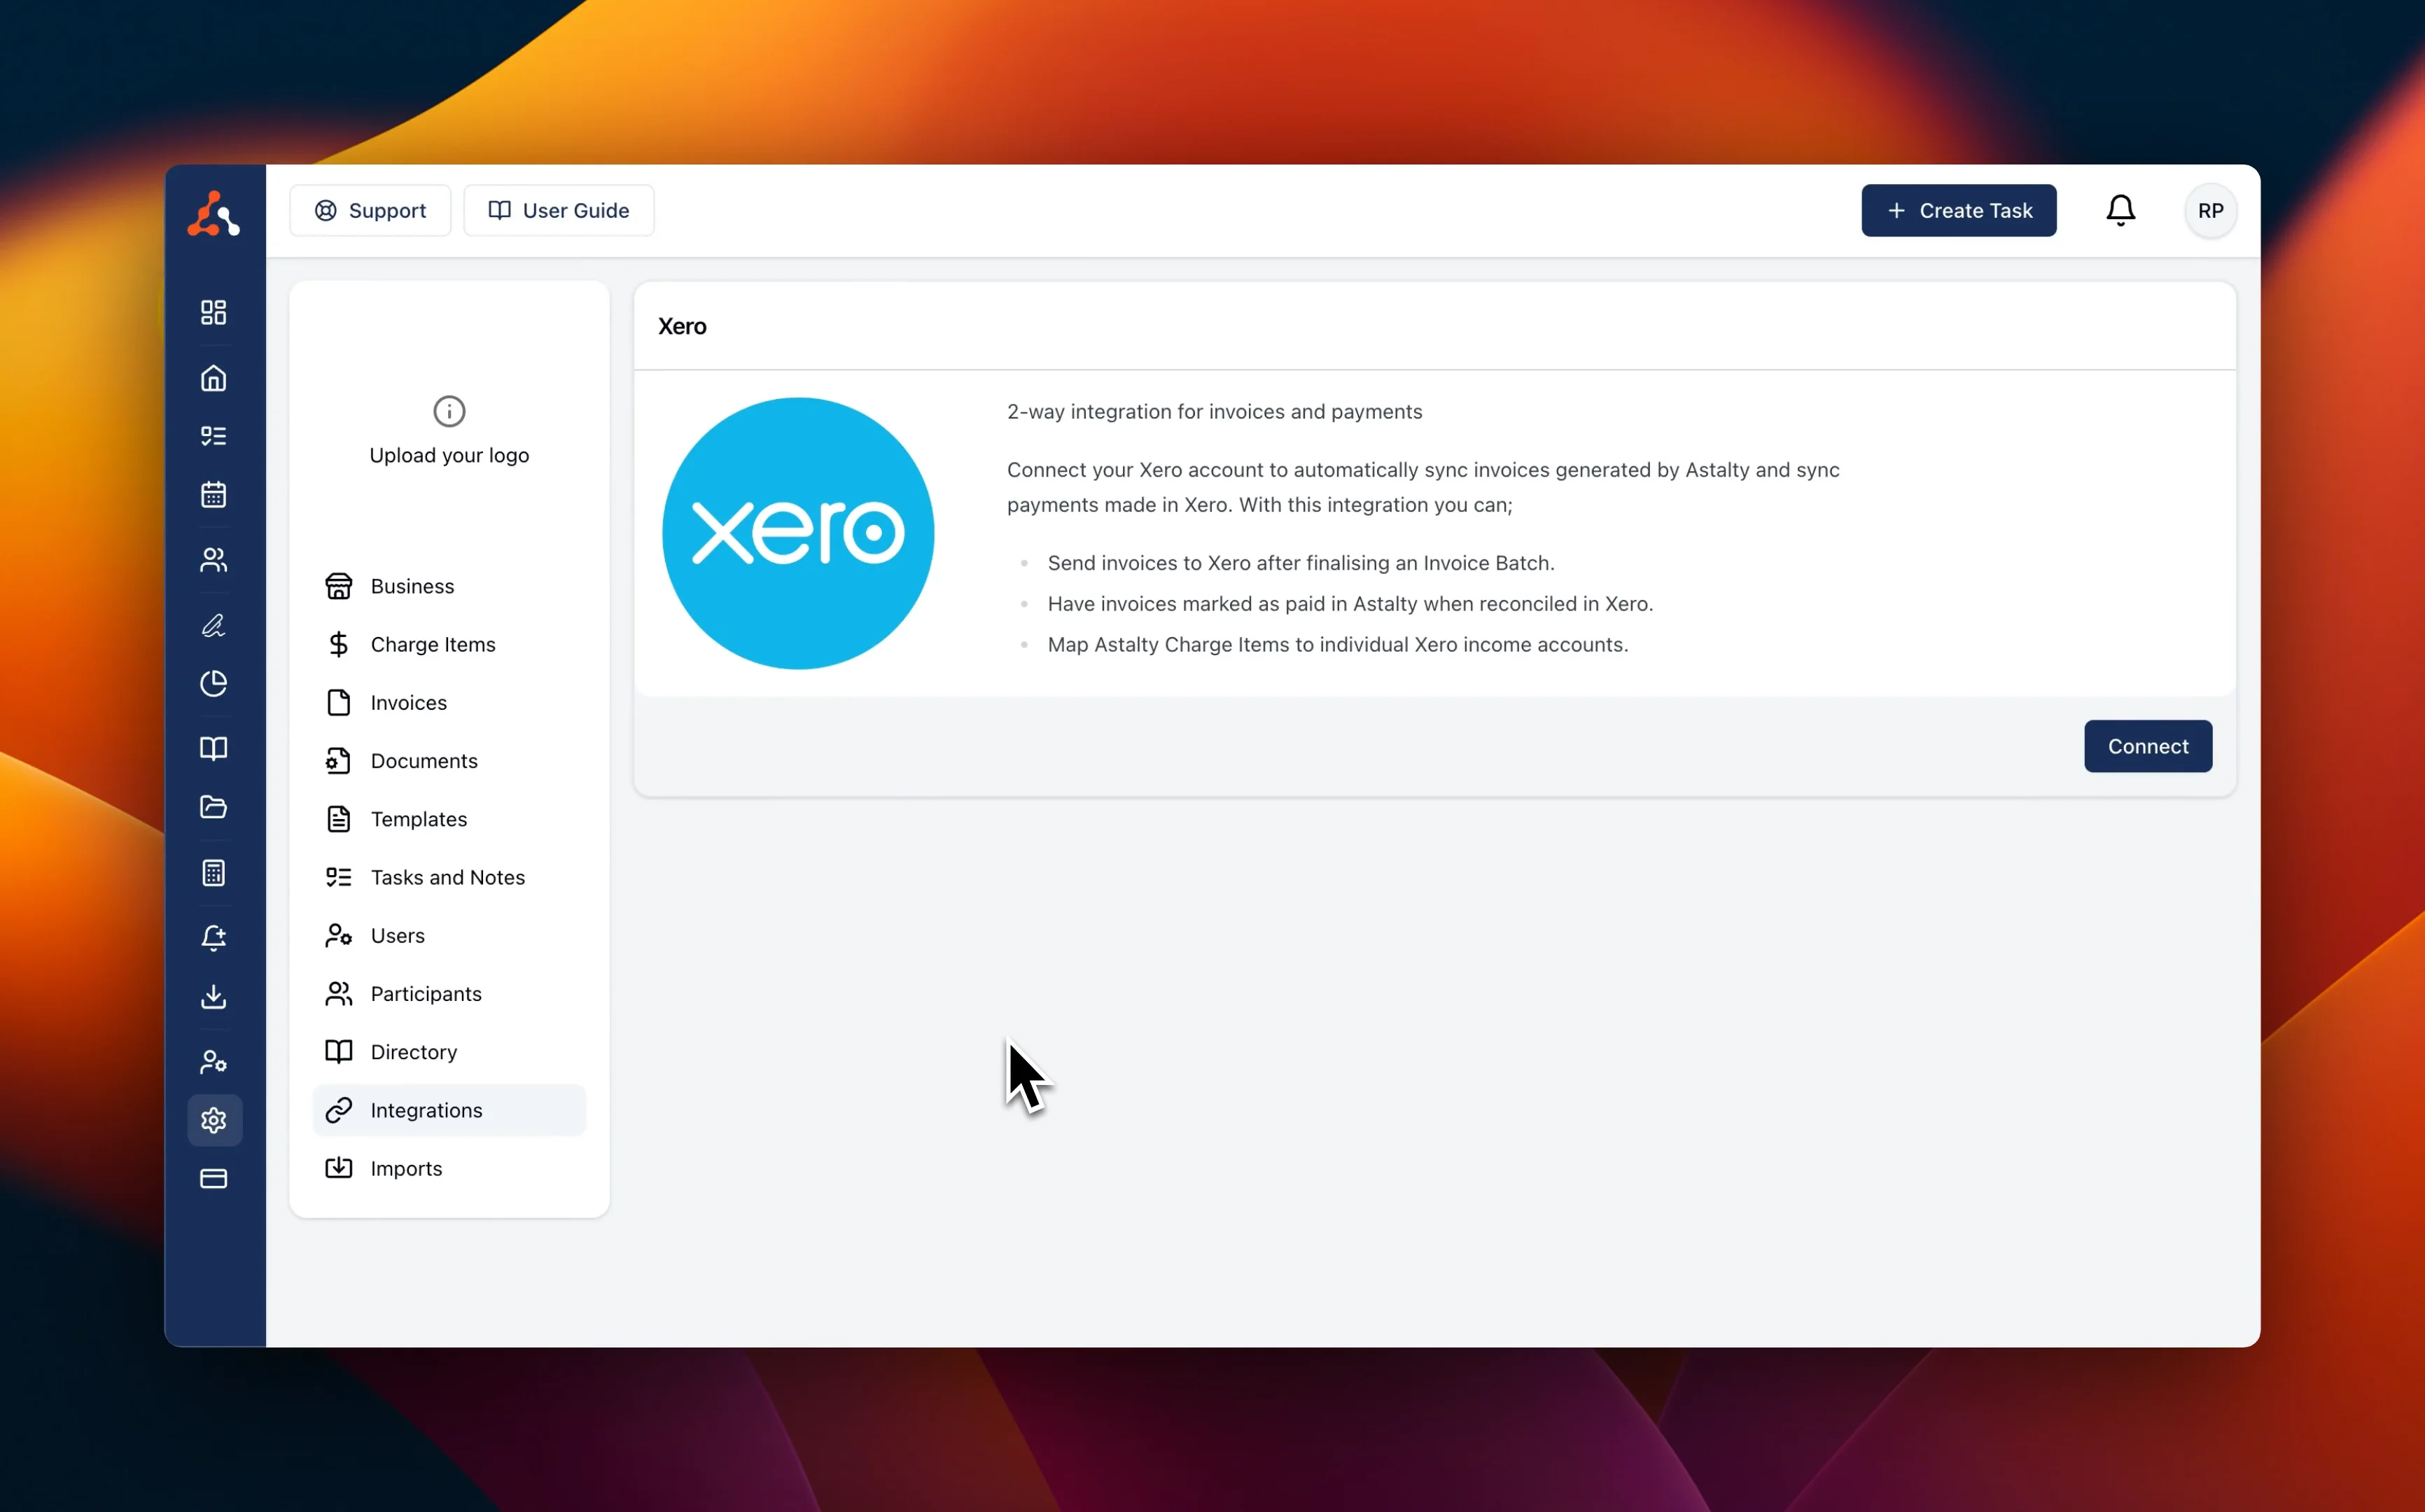Viewport: 2425px width, 1512px height.
Task: Select Integrations in the settings menu
Action: point(449,1110)
